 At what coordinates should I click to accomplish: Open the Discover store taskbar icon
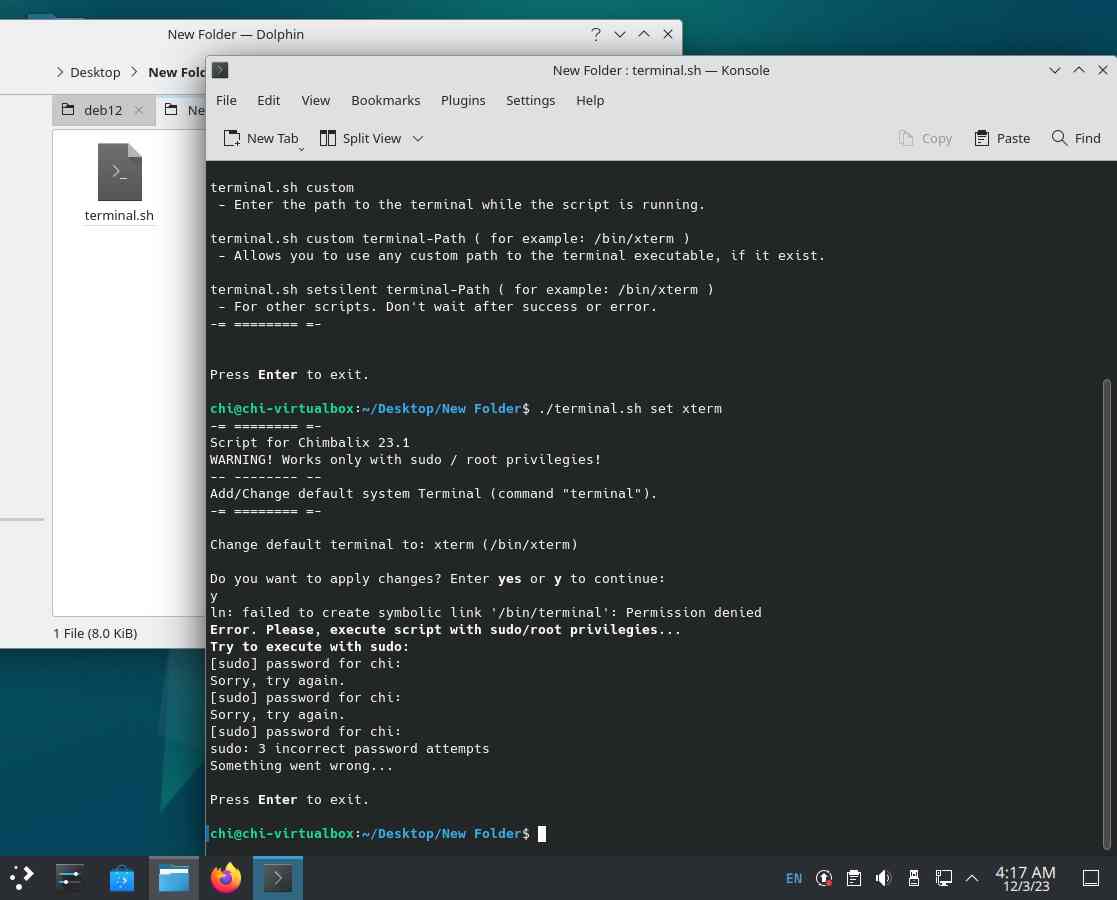[x=122, y=878]
